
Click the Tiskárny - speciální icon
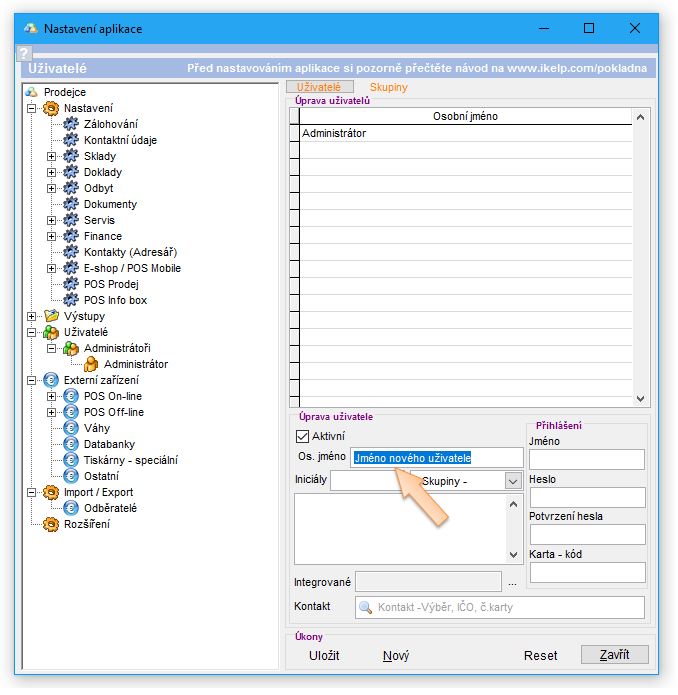(70, 460)
